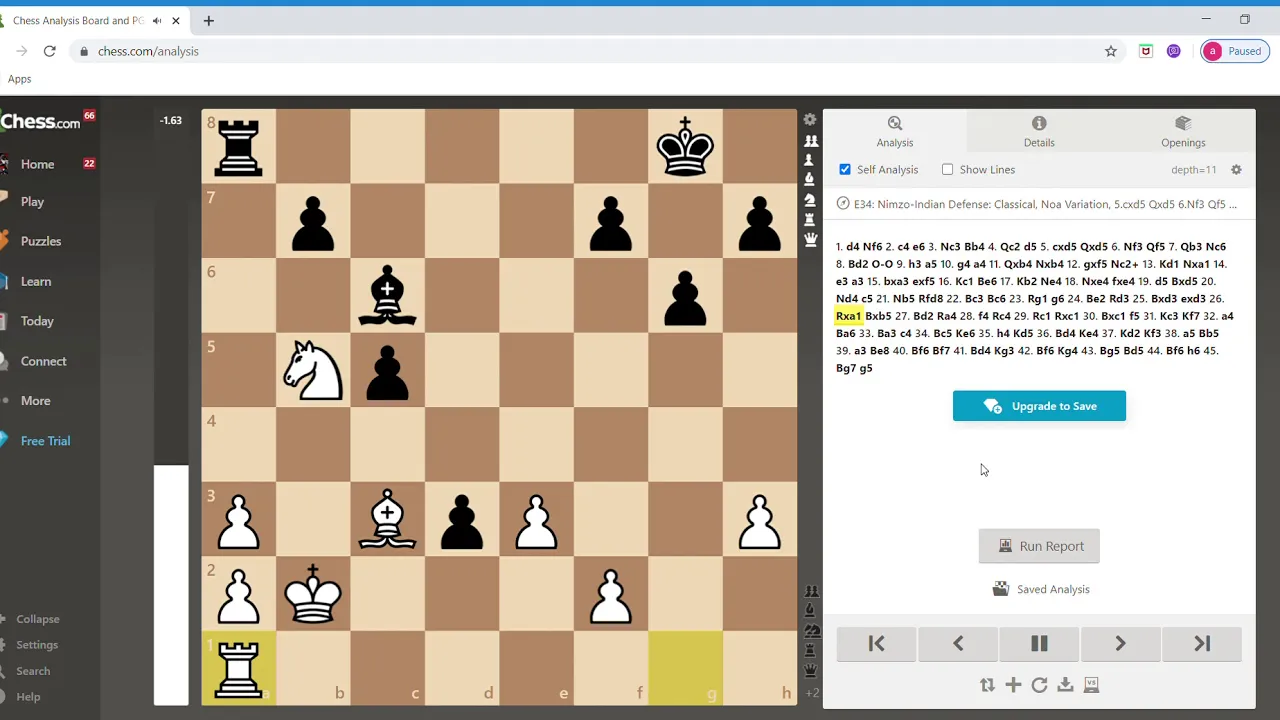Screen dimensions: 1280x720
Task: Click the tab audio speaker icon
Action: coord(157,20)
